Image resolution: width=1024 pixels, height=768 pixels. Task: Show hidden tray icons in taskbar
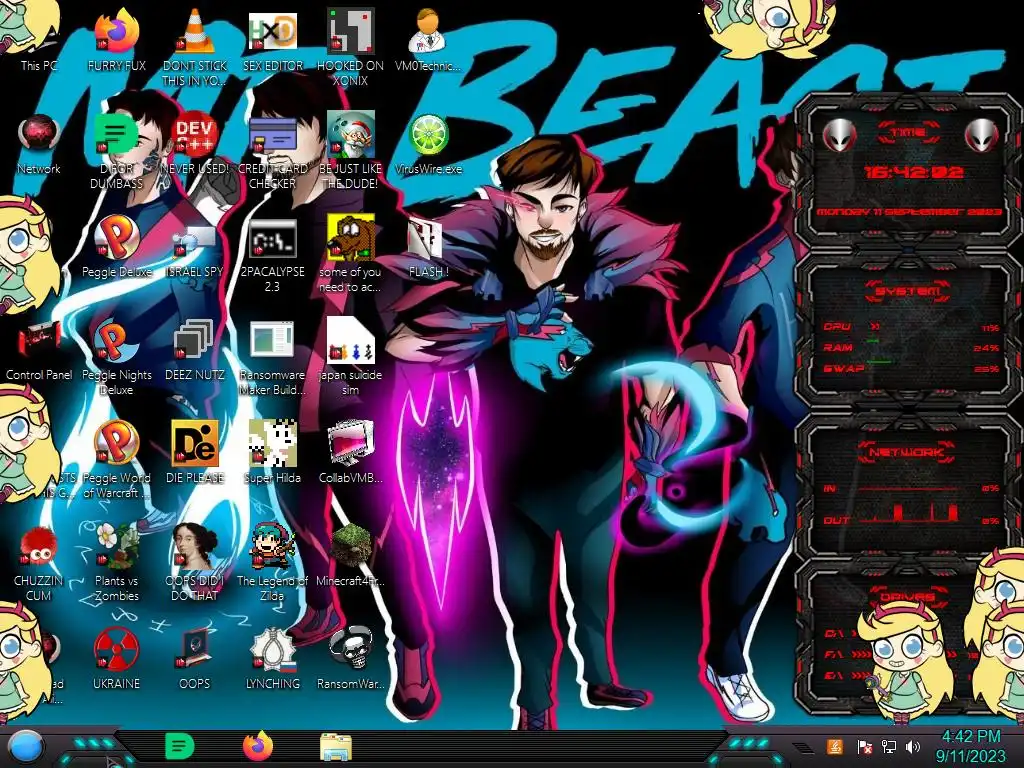pos(803,747)
